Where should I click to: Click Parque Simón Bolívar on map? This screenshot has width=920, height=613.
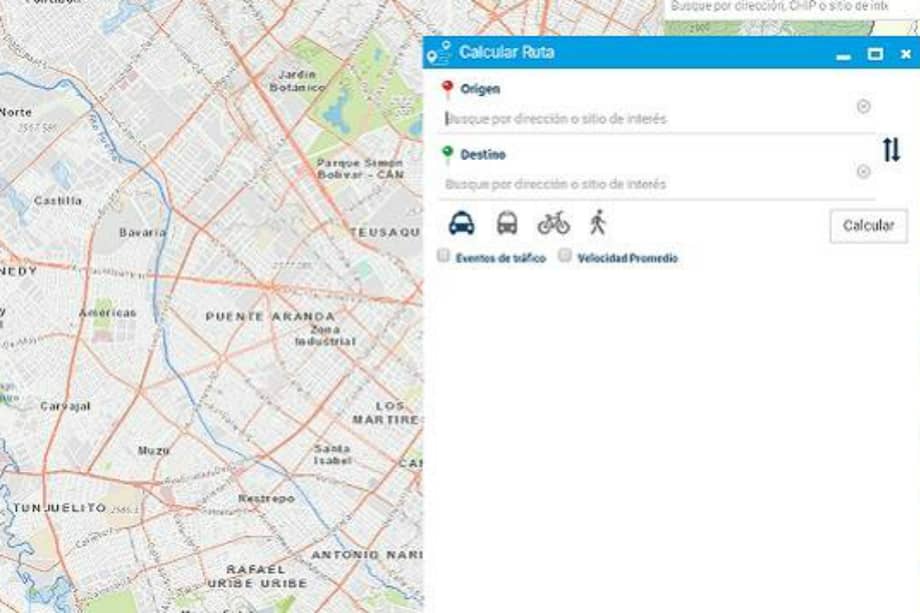coord(359,168)
